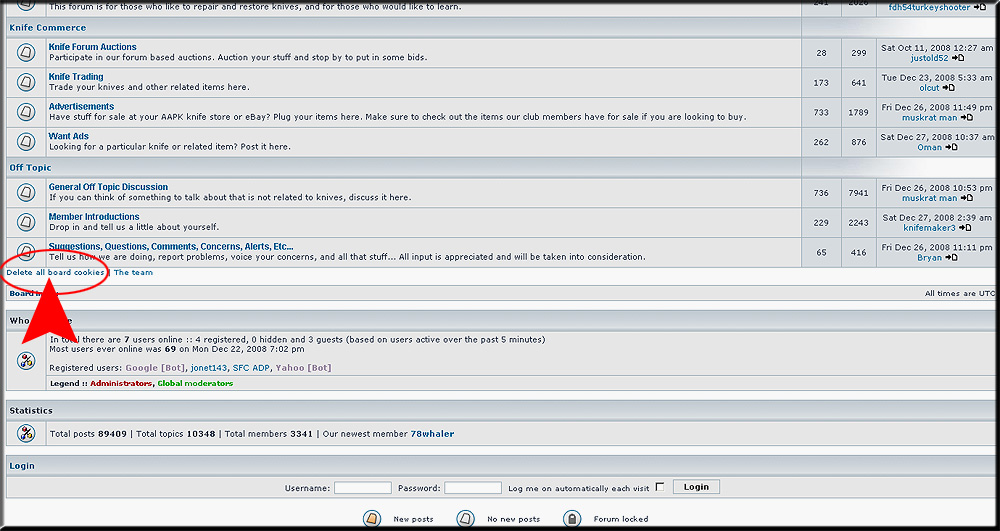The image size is (1000, 531).
Task: Click the Login button
Action: click(696, 487)
